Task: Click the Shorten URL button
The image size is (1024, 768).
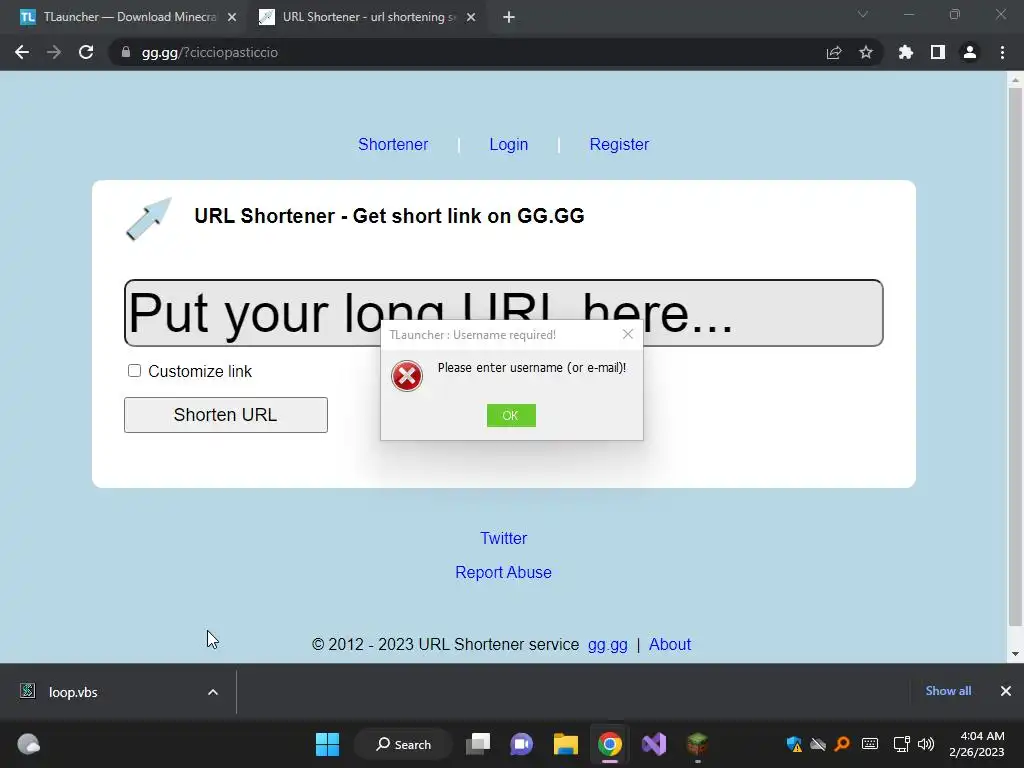Action: [x=226, y=415]
